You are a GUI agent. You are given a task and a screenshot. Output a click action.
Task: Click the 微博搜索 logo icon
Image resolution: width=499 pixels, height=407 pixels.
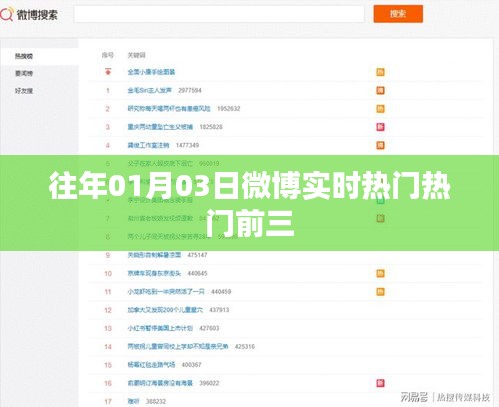(6, 15)
